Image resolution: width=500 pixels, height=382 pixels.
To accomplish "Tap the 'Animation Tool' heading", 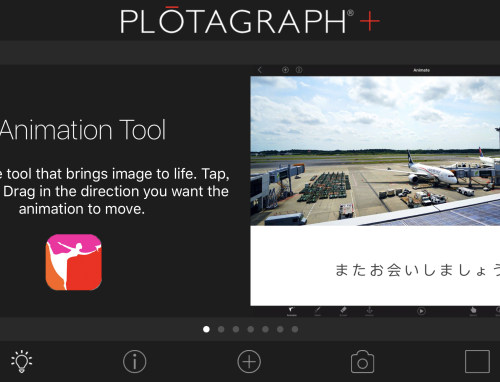I will point(83,130).
